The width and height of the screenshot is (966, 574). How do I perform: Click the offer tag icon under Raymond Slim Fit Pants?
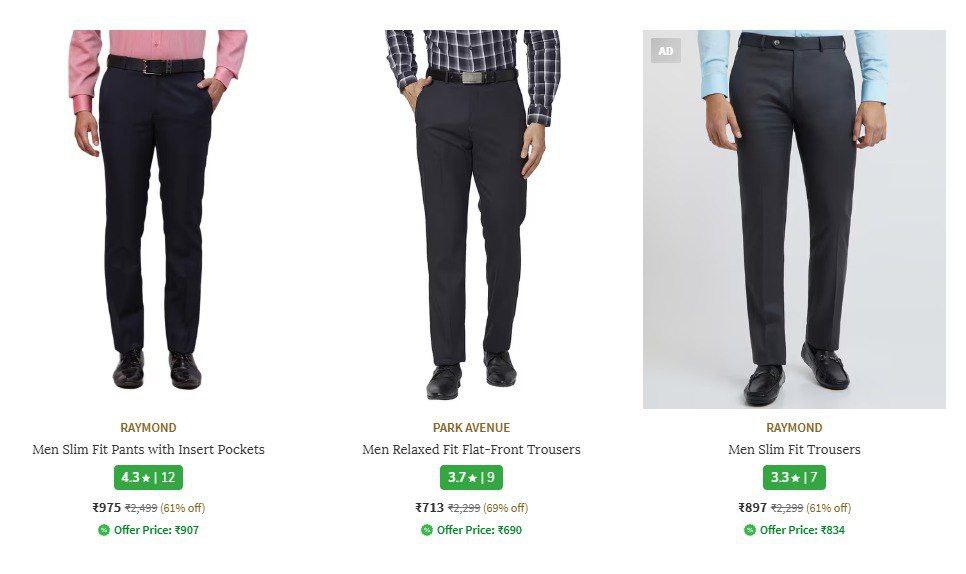tap(104, 530)
